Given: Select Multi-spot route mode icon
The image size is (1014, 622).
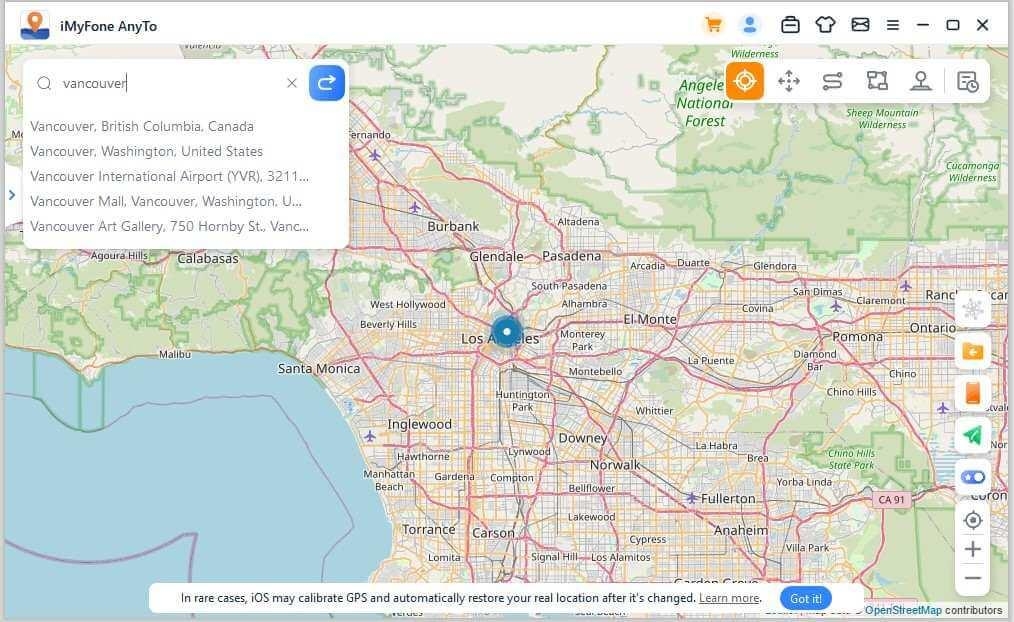Looking at the screenshot, I should [x=877, y=81].
